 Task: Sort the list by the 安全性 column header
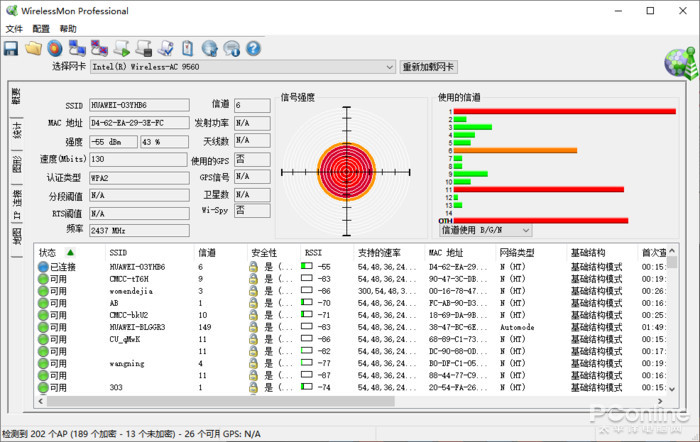[x=274, y=253]
